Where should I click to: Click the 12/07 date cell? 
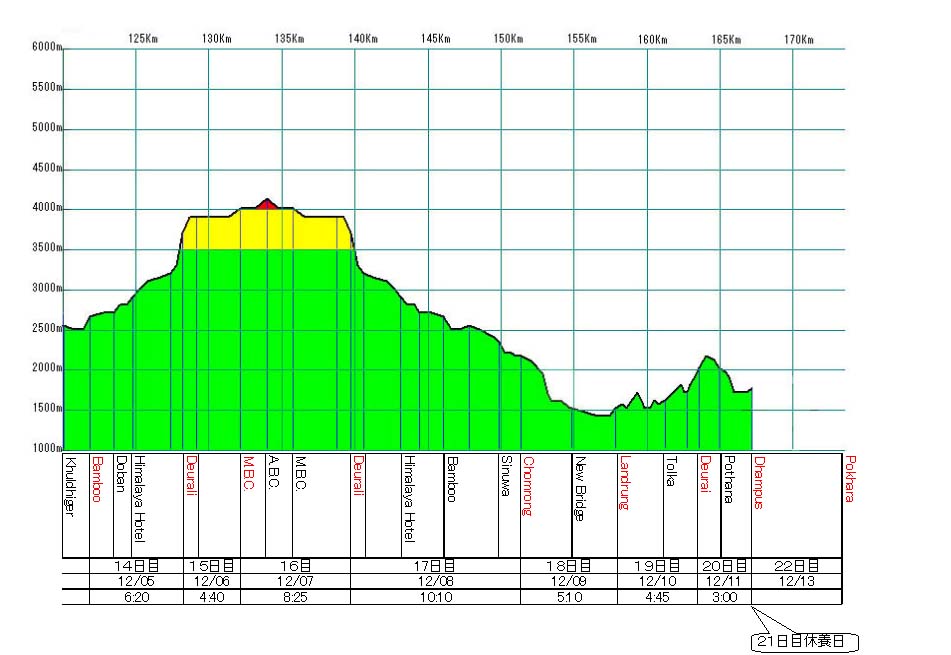point(296,581)
